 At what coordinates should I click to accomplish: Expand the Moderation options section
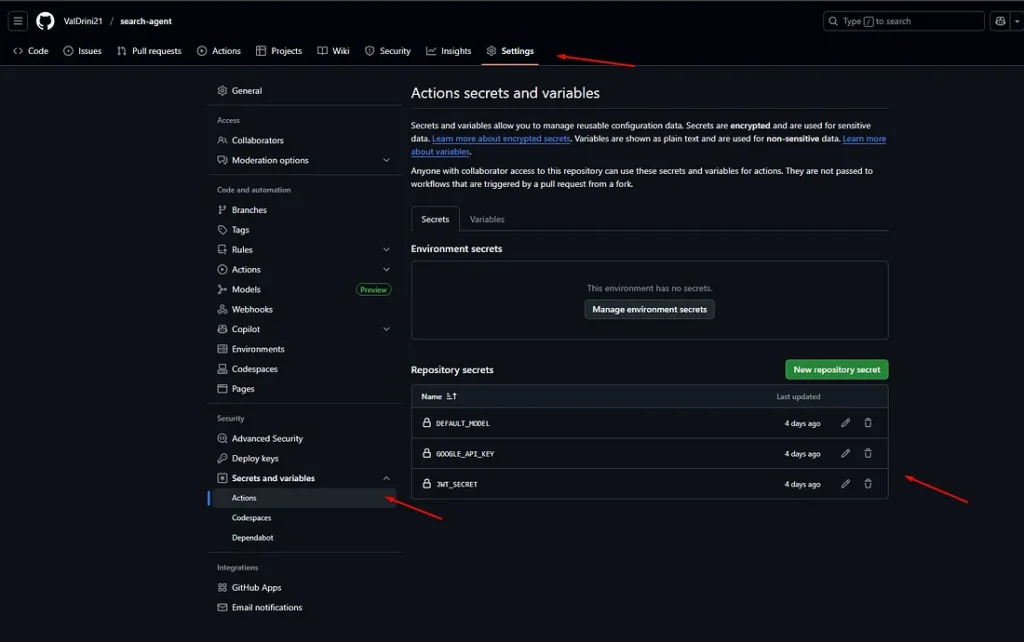pos(386,160)
